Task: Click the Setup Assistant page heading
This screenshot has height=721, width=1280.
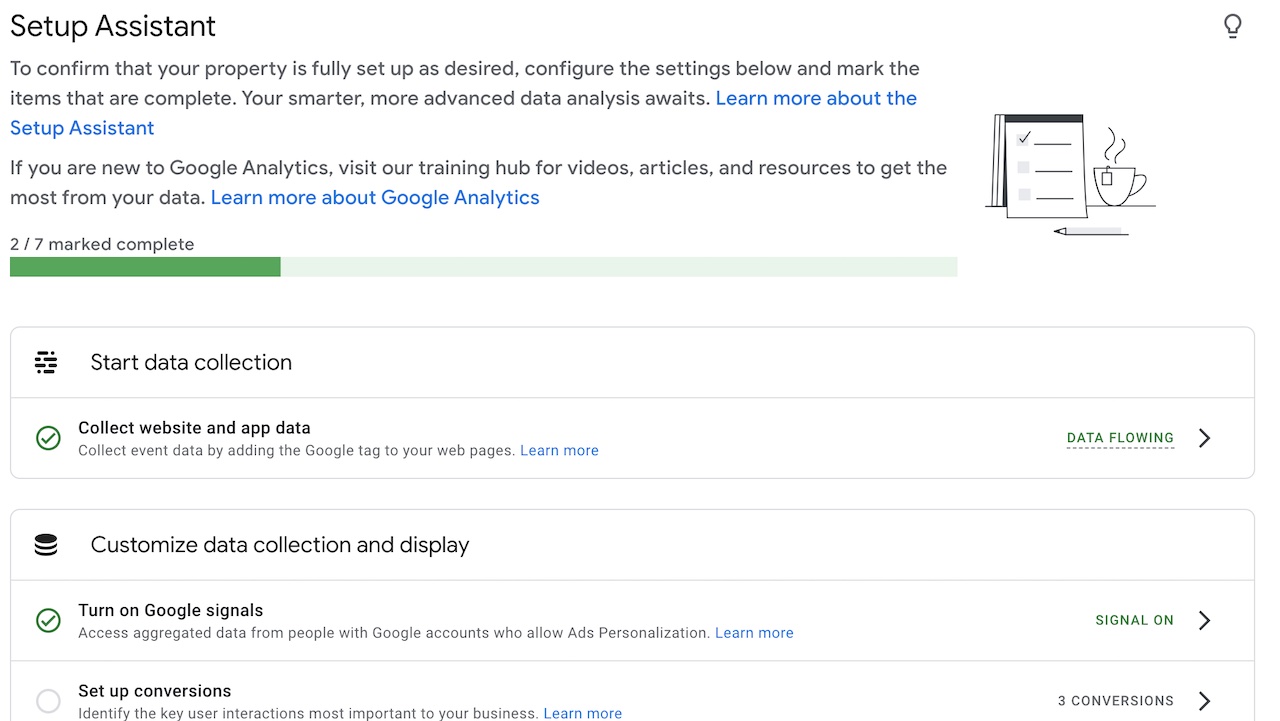Action: pos(113,26)
